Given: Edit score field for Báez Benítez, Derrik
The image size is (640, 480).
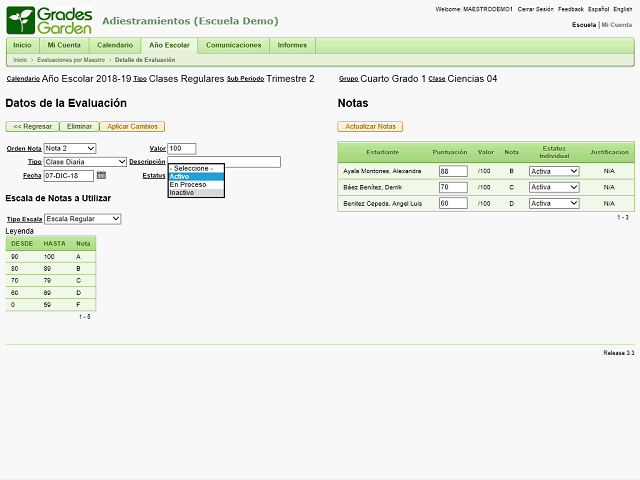Looking at the screenshot, I should coord(453,187).
